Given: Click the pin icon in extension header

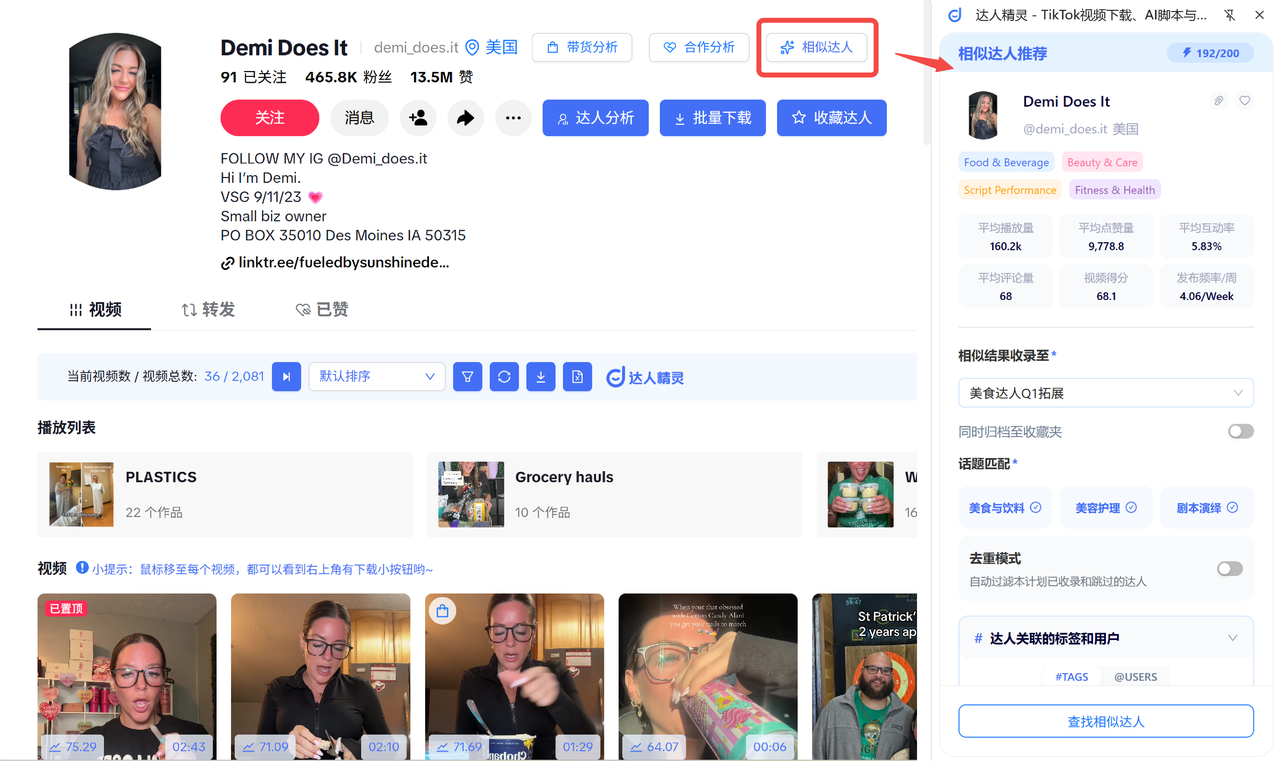Looking at the screenshot, I should coord(1229,15).
